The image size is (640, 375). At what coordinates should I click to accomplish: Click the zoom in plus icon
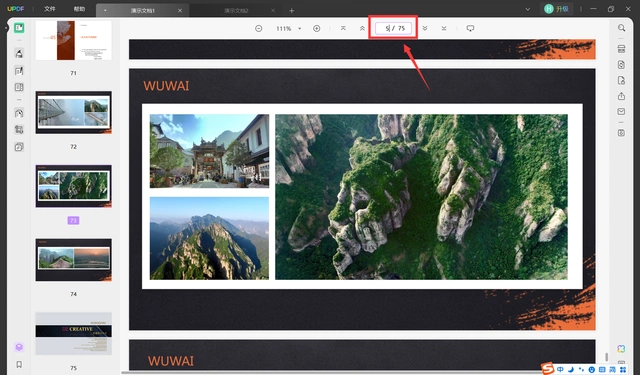point(316,29)
